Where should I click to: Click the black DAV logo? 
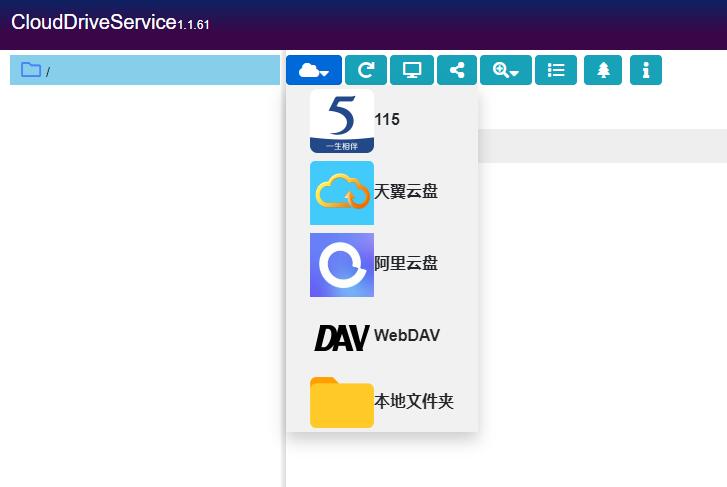coord(341,337)
